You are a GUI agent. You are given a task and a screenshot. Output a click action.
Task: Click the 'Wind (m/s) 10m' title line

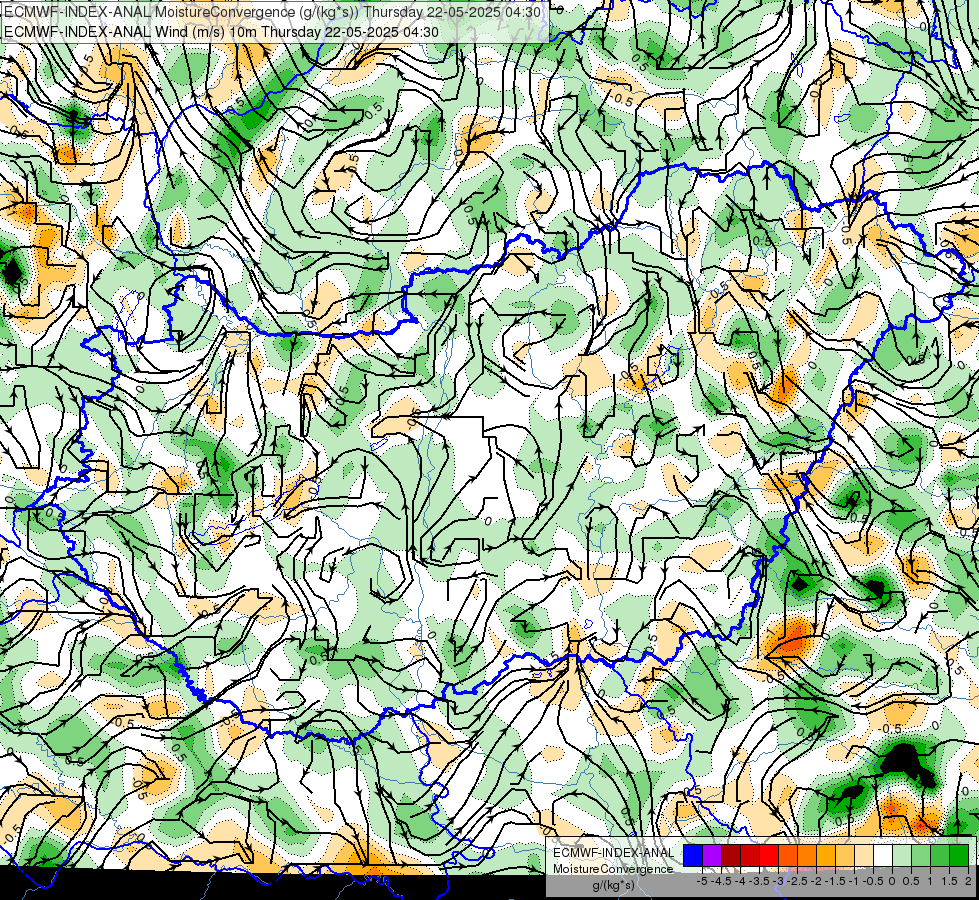tap(221, 32)
